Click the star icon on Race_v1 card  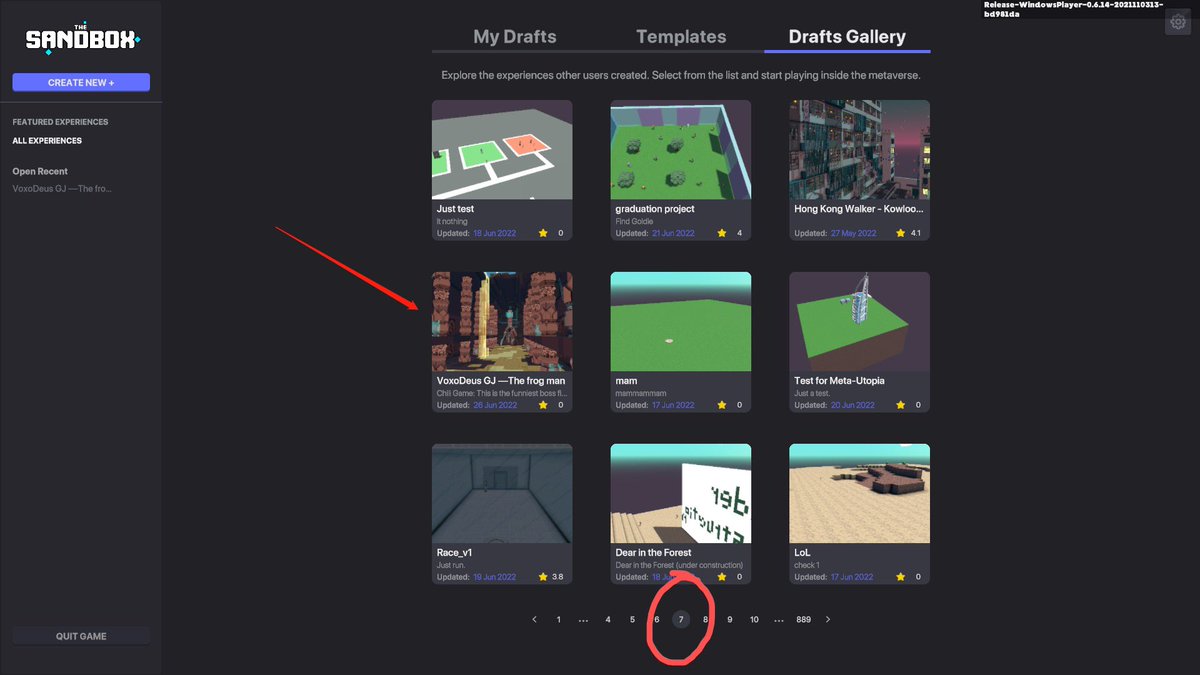point(543,577)
